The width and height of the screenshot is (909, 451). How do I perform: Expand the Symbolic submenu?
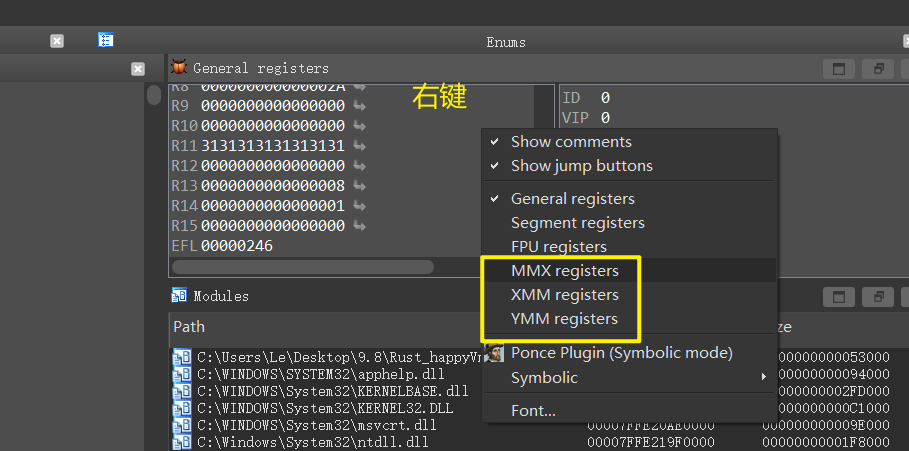coord(630,377)
